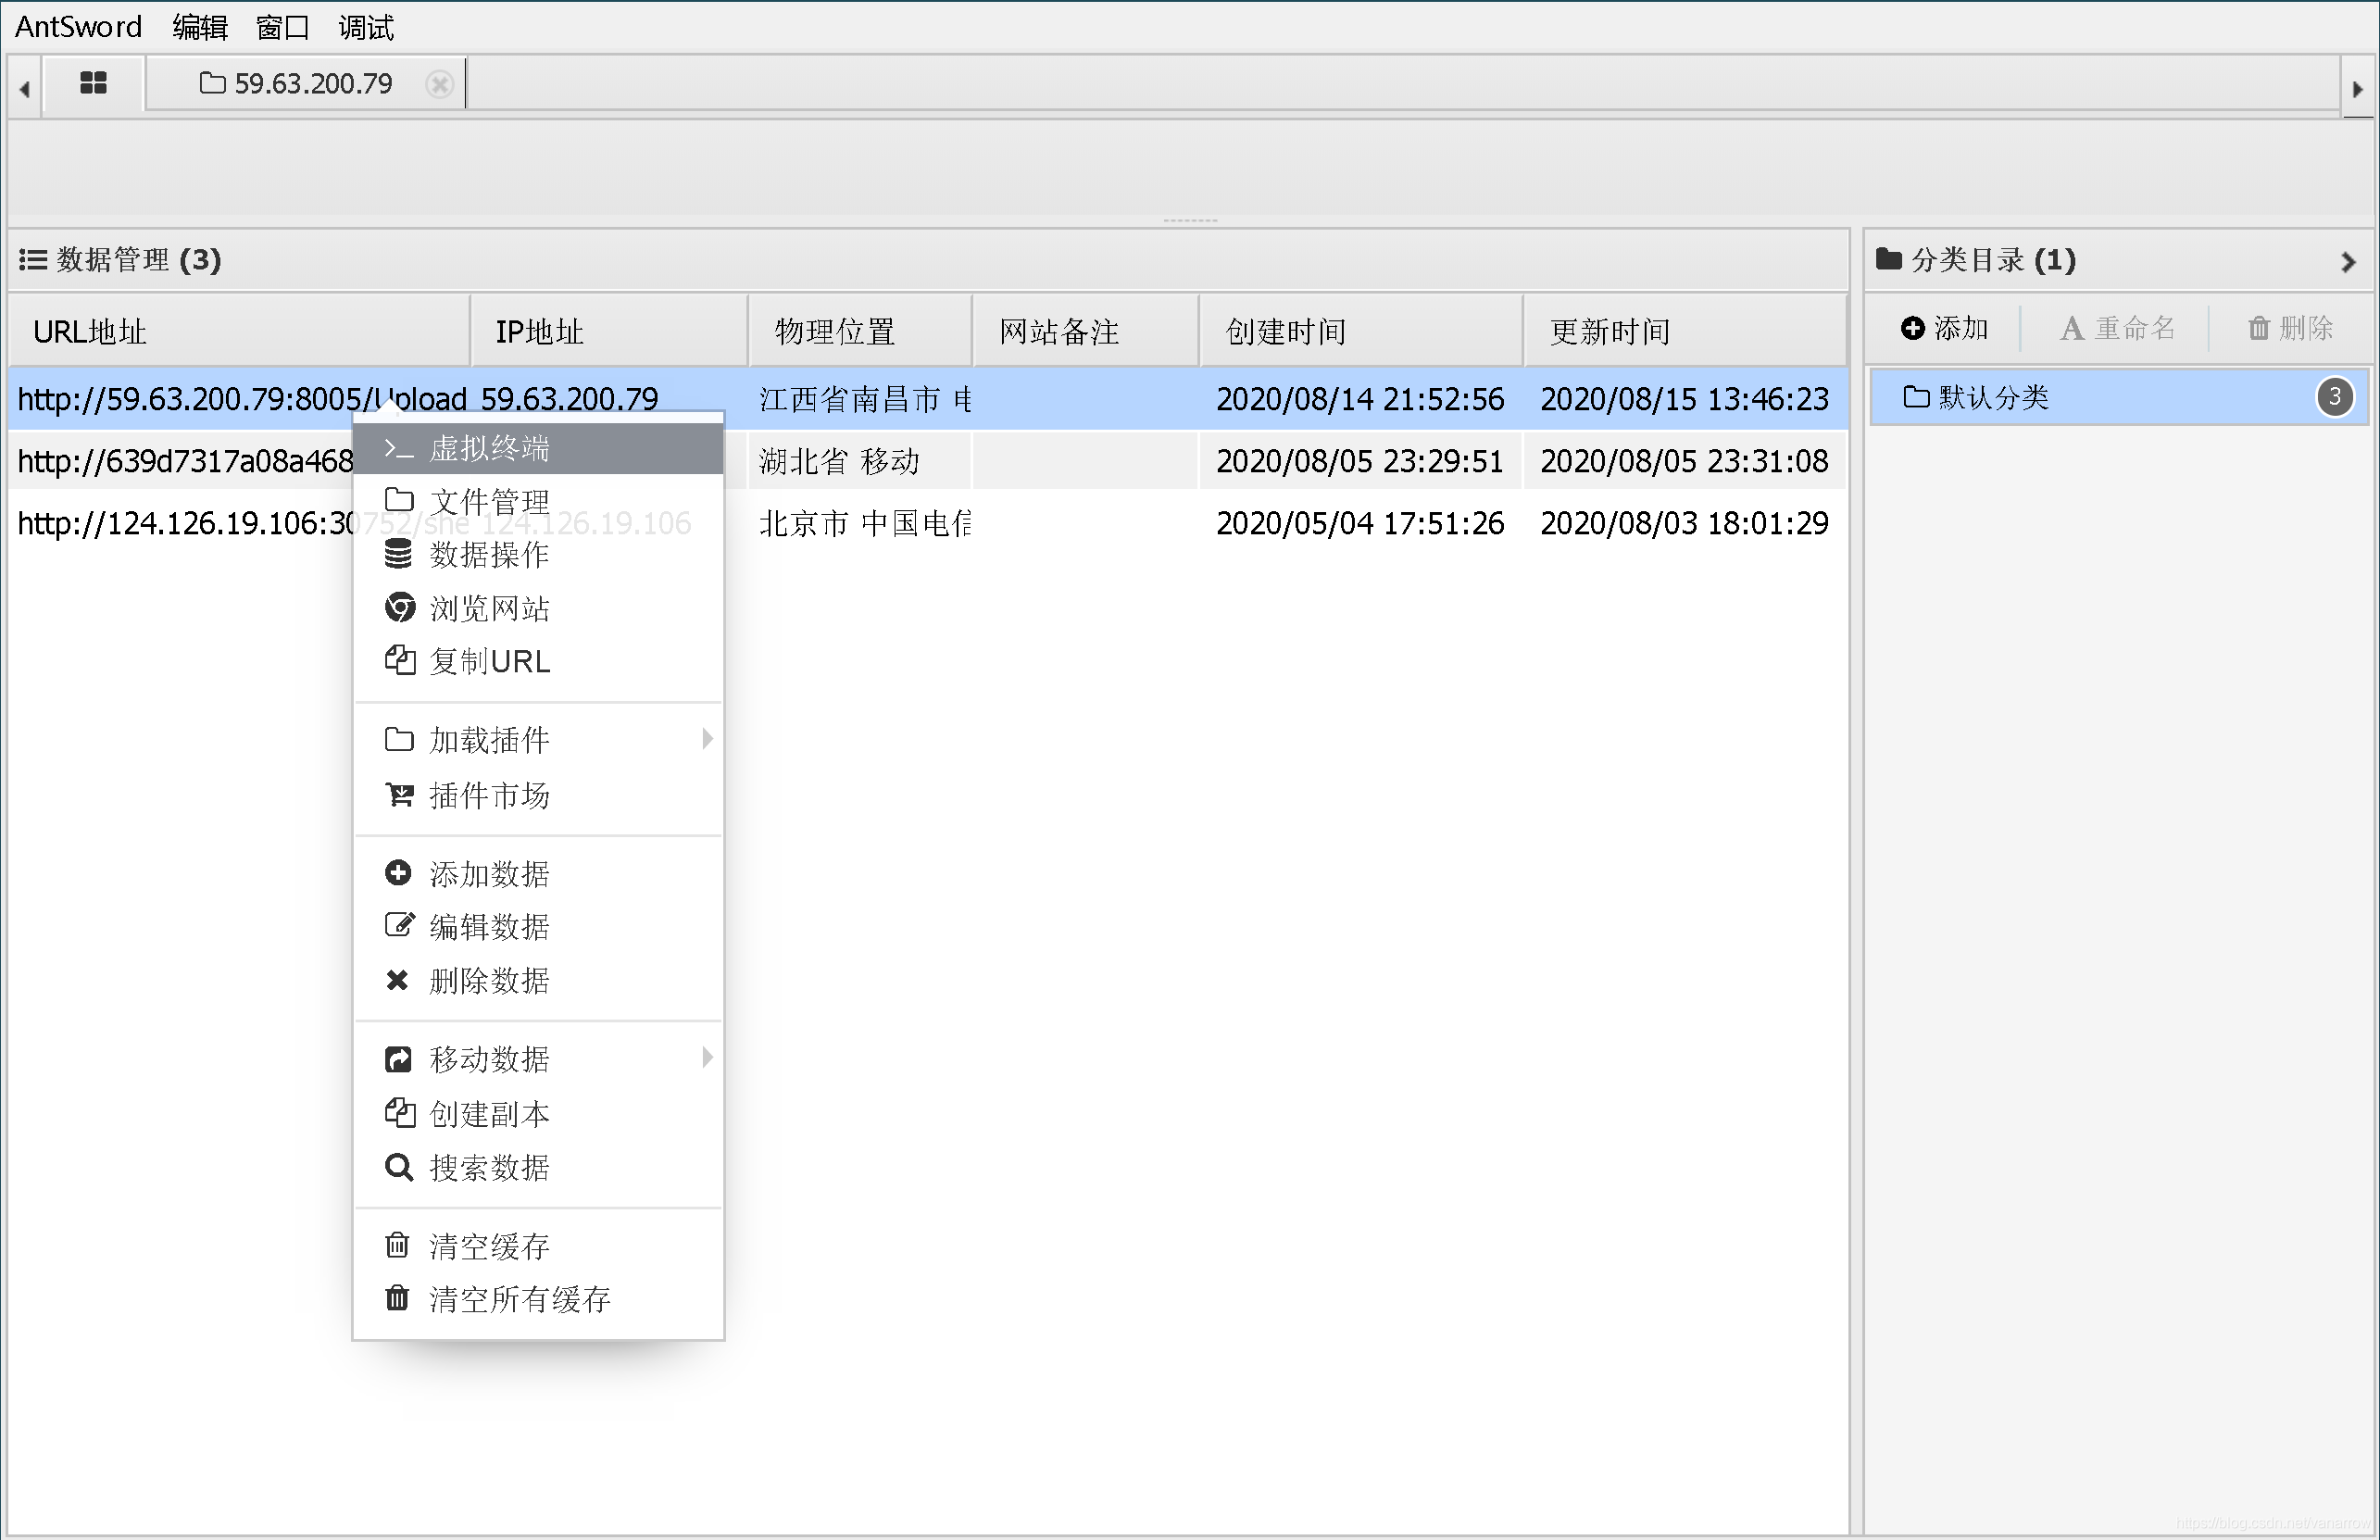Click creation time 2020/05/04 17:51:26
The width and height of the screenshot is (2380, 1540).
pyautogui.click(x=1360, y=523)
